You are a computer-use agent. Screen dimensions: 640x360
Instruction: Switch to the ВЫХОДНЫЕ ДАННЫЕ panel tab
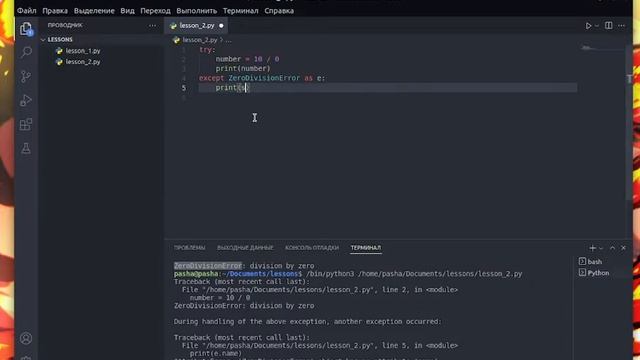pos(245,248)
